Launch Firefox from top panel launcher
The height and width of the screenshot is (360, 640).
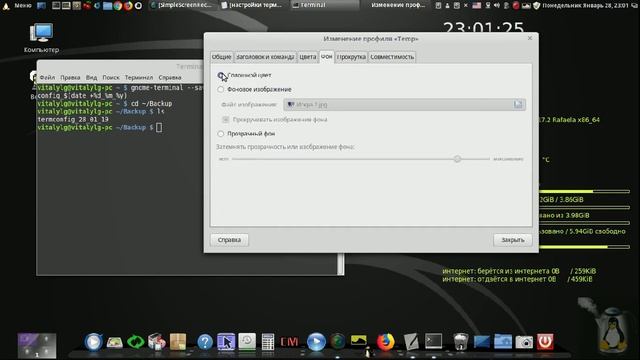click(128, 5)
